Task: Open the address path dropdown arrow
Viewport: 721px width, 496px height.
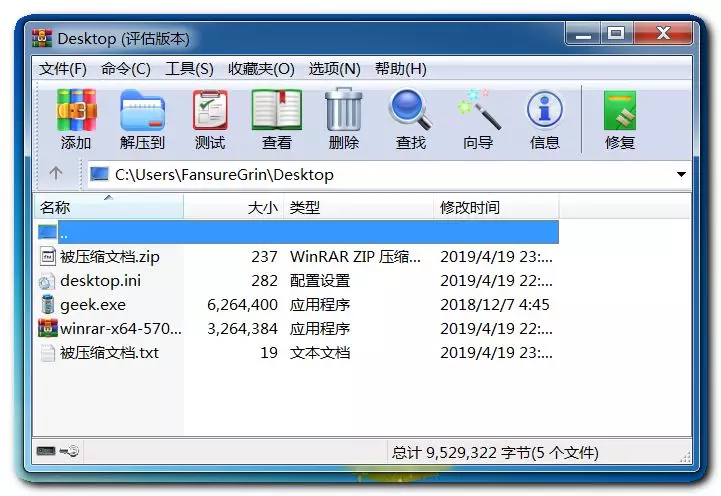Action: (x=681, y=174)
